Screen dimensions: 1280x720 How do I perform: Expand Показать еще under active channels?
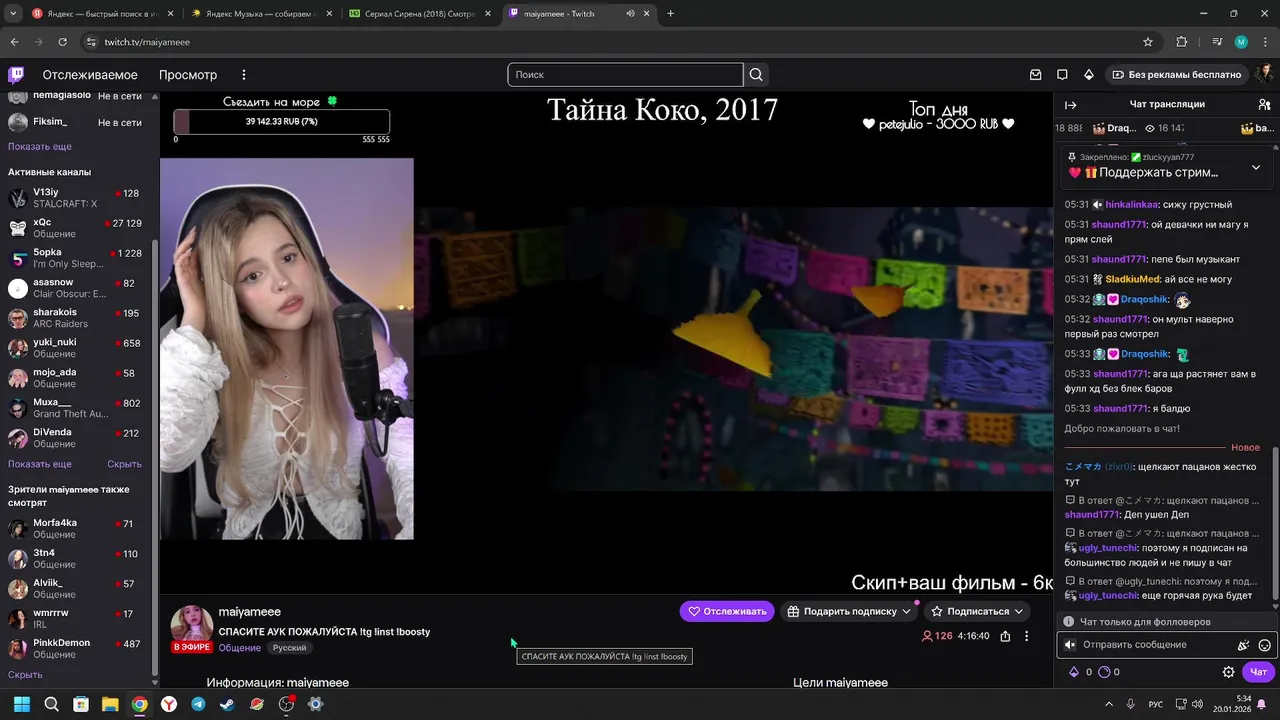pos(40,464)
